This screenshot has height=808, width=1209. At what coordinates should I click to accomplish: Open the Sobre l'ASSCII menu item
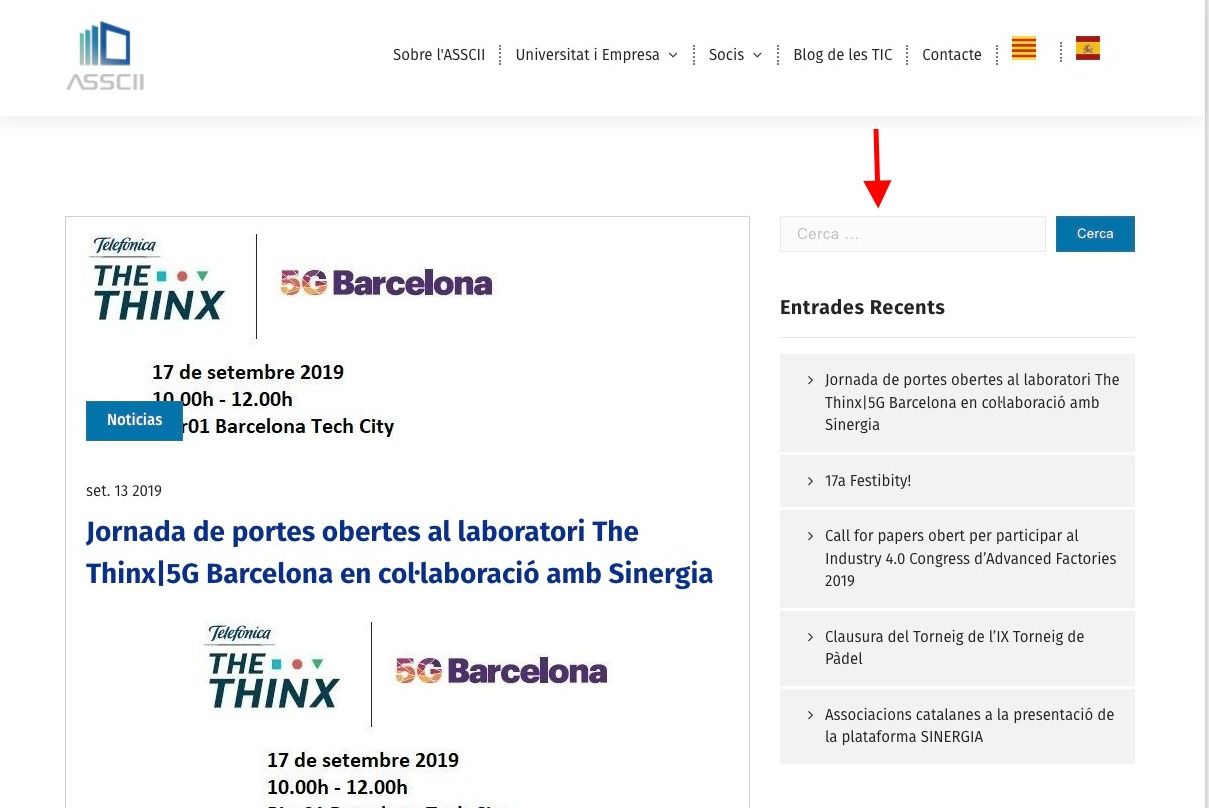pyautogui.click(x=439, y=55)
